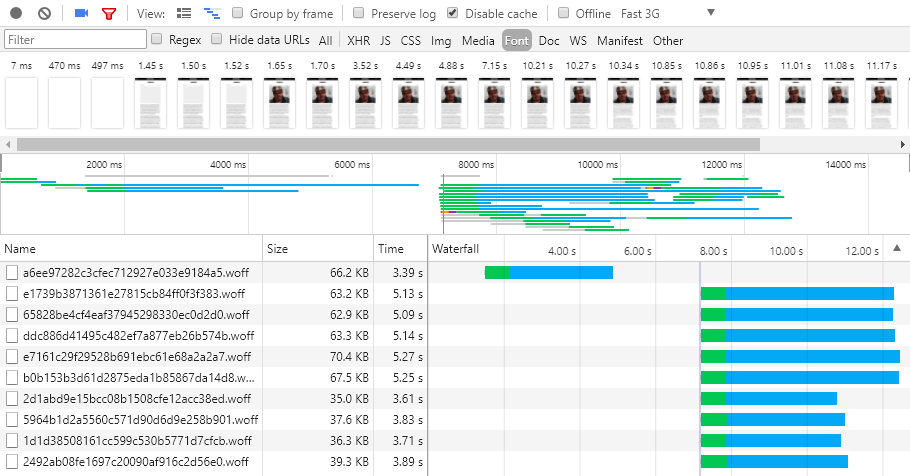The height and width of the screenshot is (476, 910).
Task: Enable Regex filter checkbox
Action: click(157, 39)
